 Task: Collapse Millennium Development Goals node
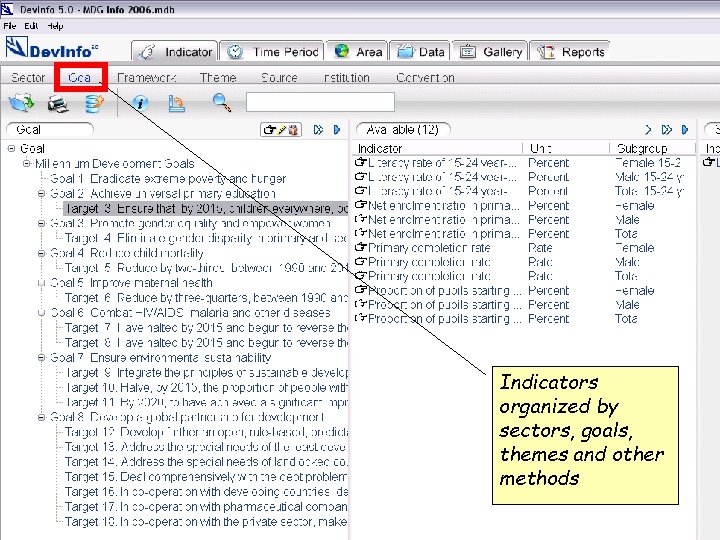pos(27,163)
